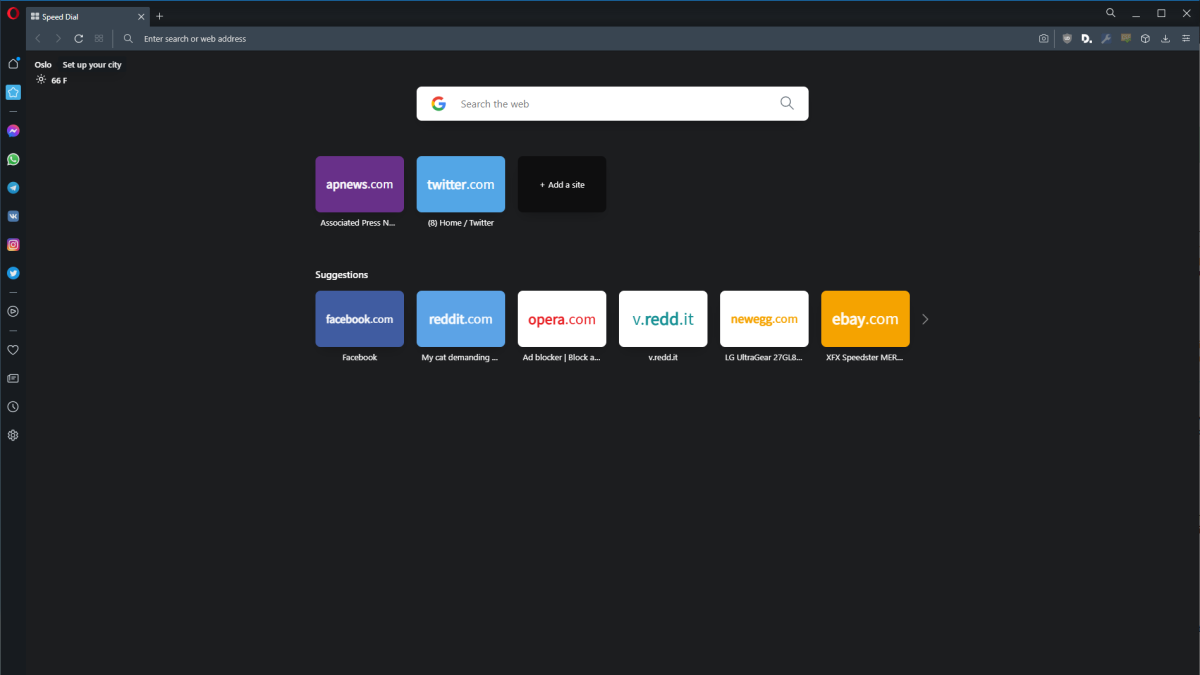
Task: Click the 'XFX Speedster MER...' caption
Action: click(x=865, y=357)
